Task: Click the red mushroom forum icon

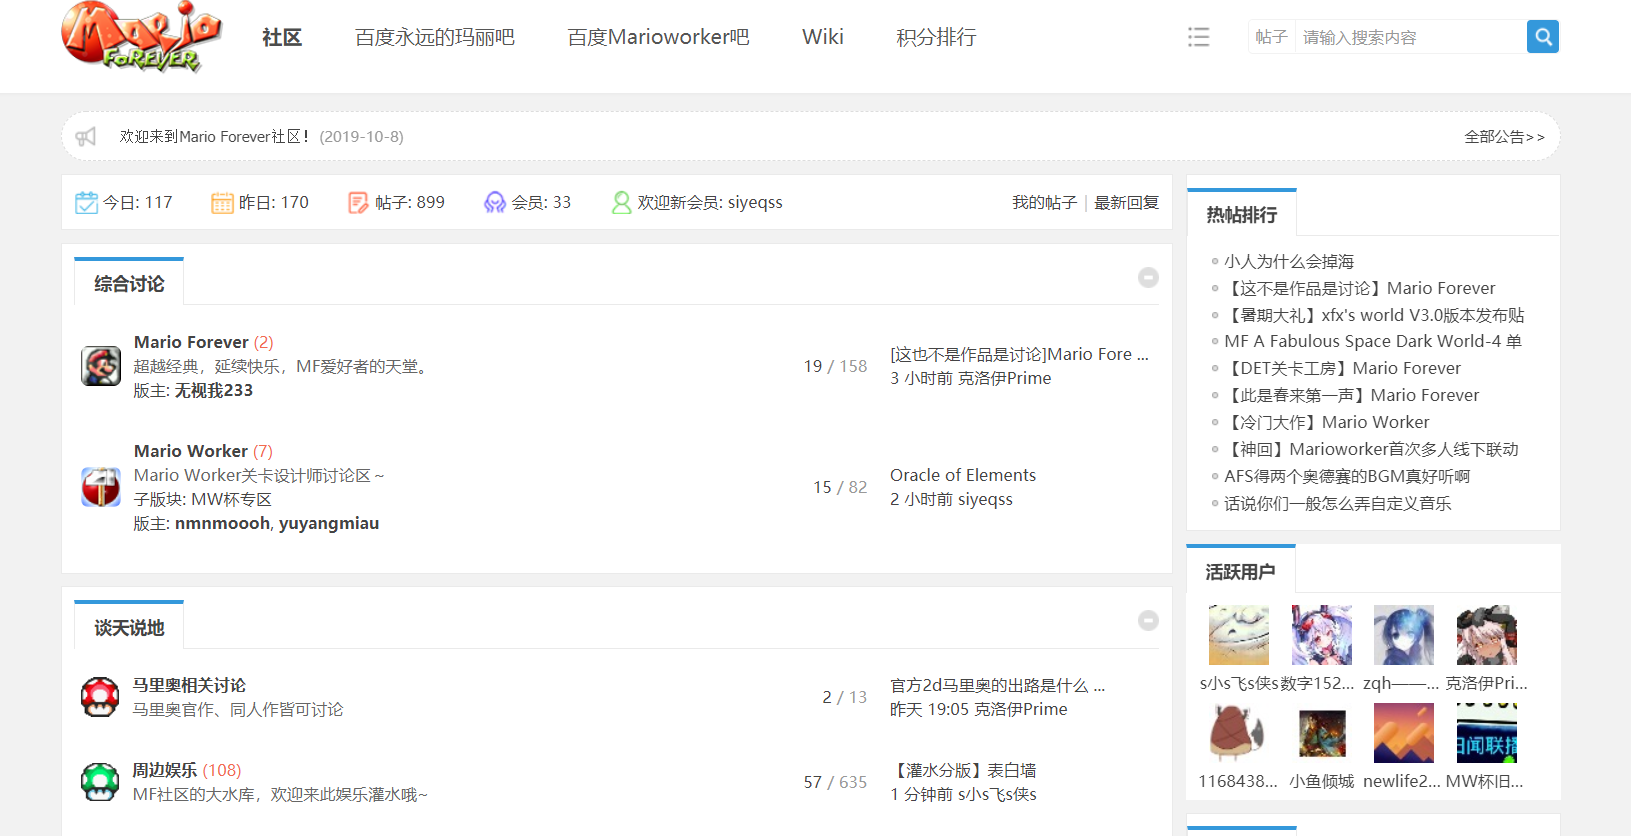Action: click(100, 697)
